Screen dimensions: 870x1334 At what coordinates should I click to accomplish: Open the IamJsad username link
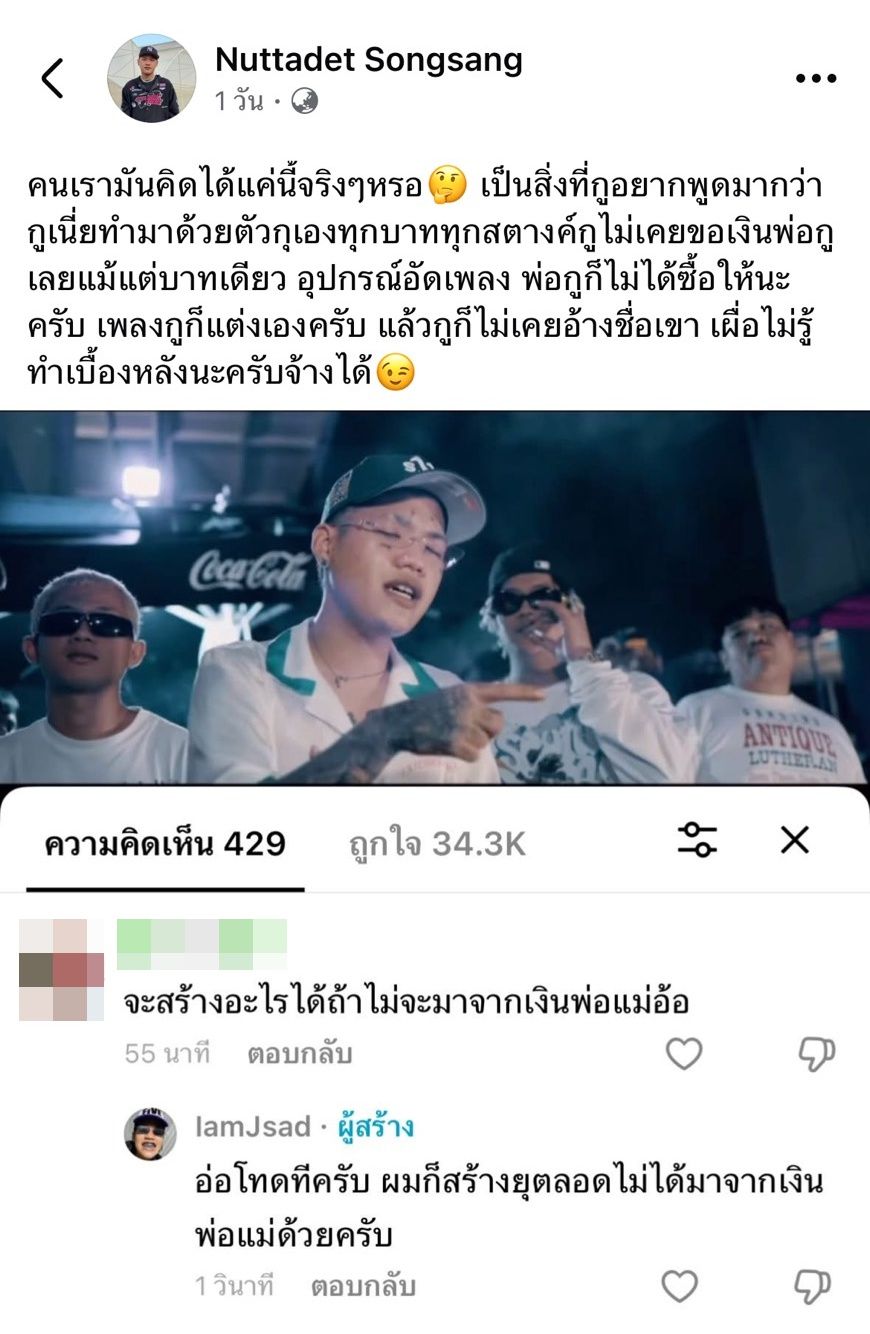[x=253, y=1127]
